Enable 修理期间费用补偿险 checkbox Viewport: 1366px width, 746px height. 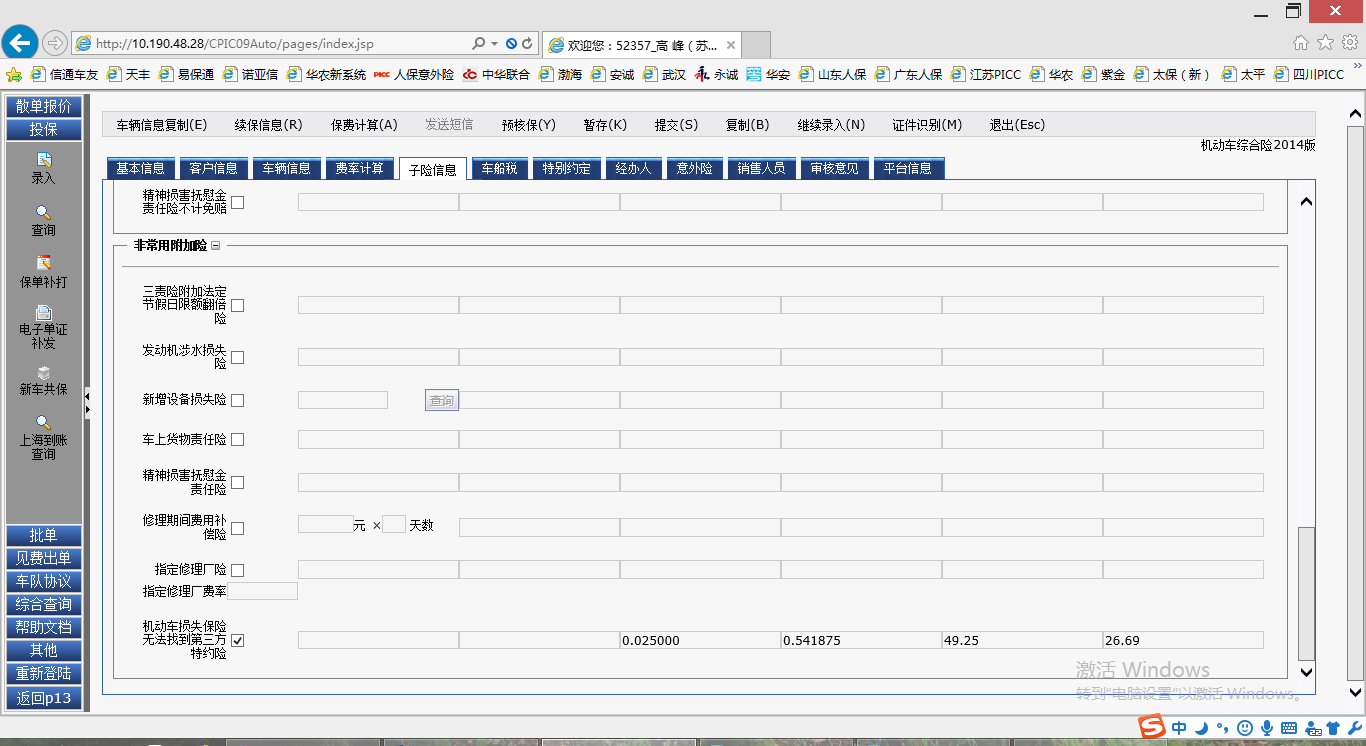pos(238,528)
